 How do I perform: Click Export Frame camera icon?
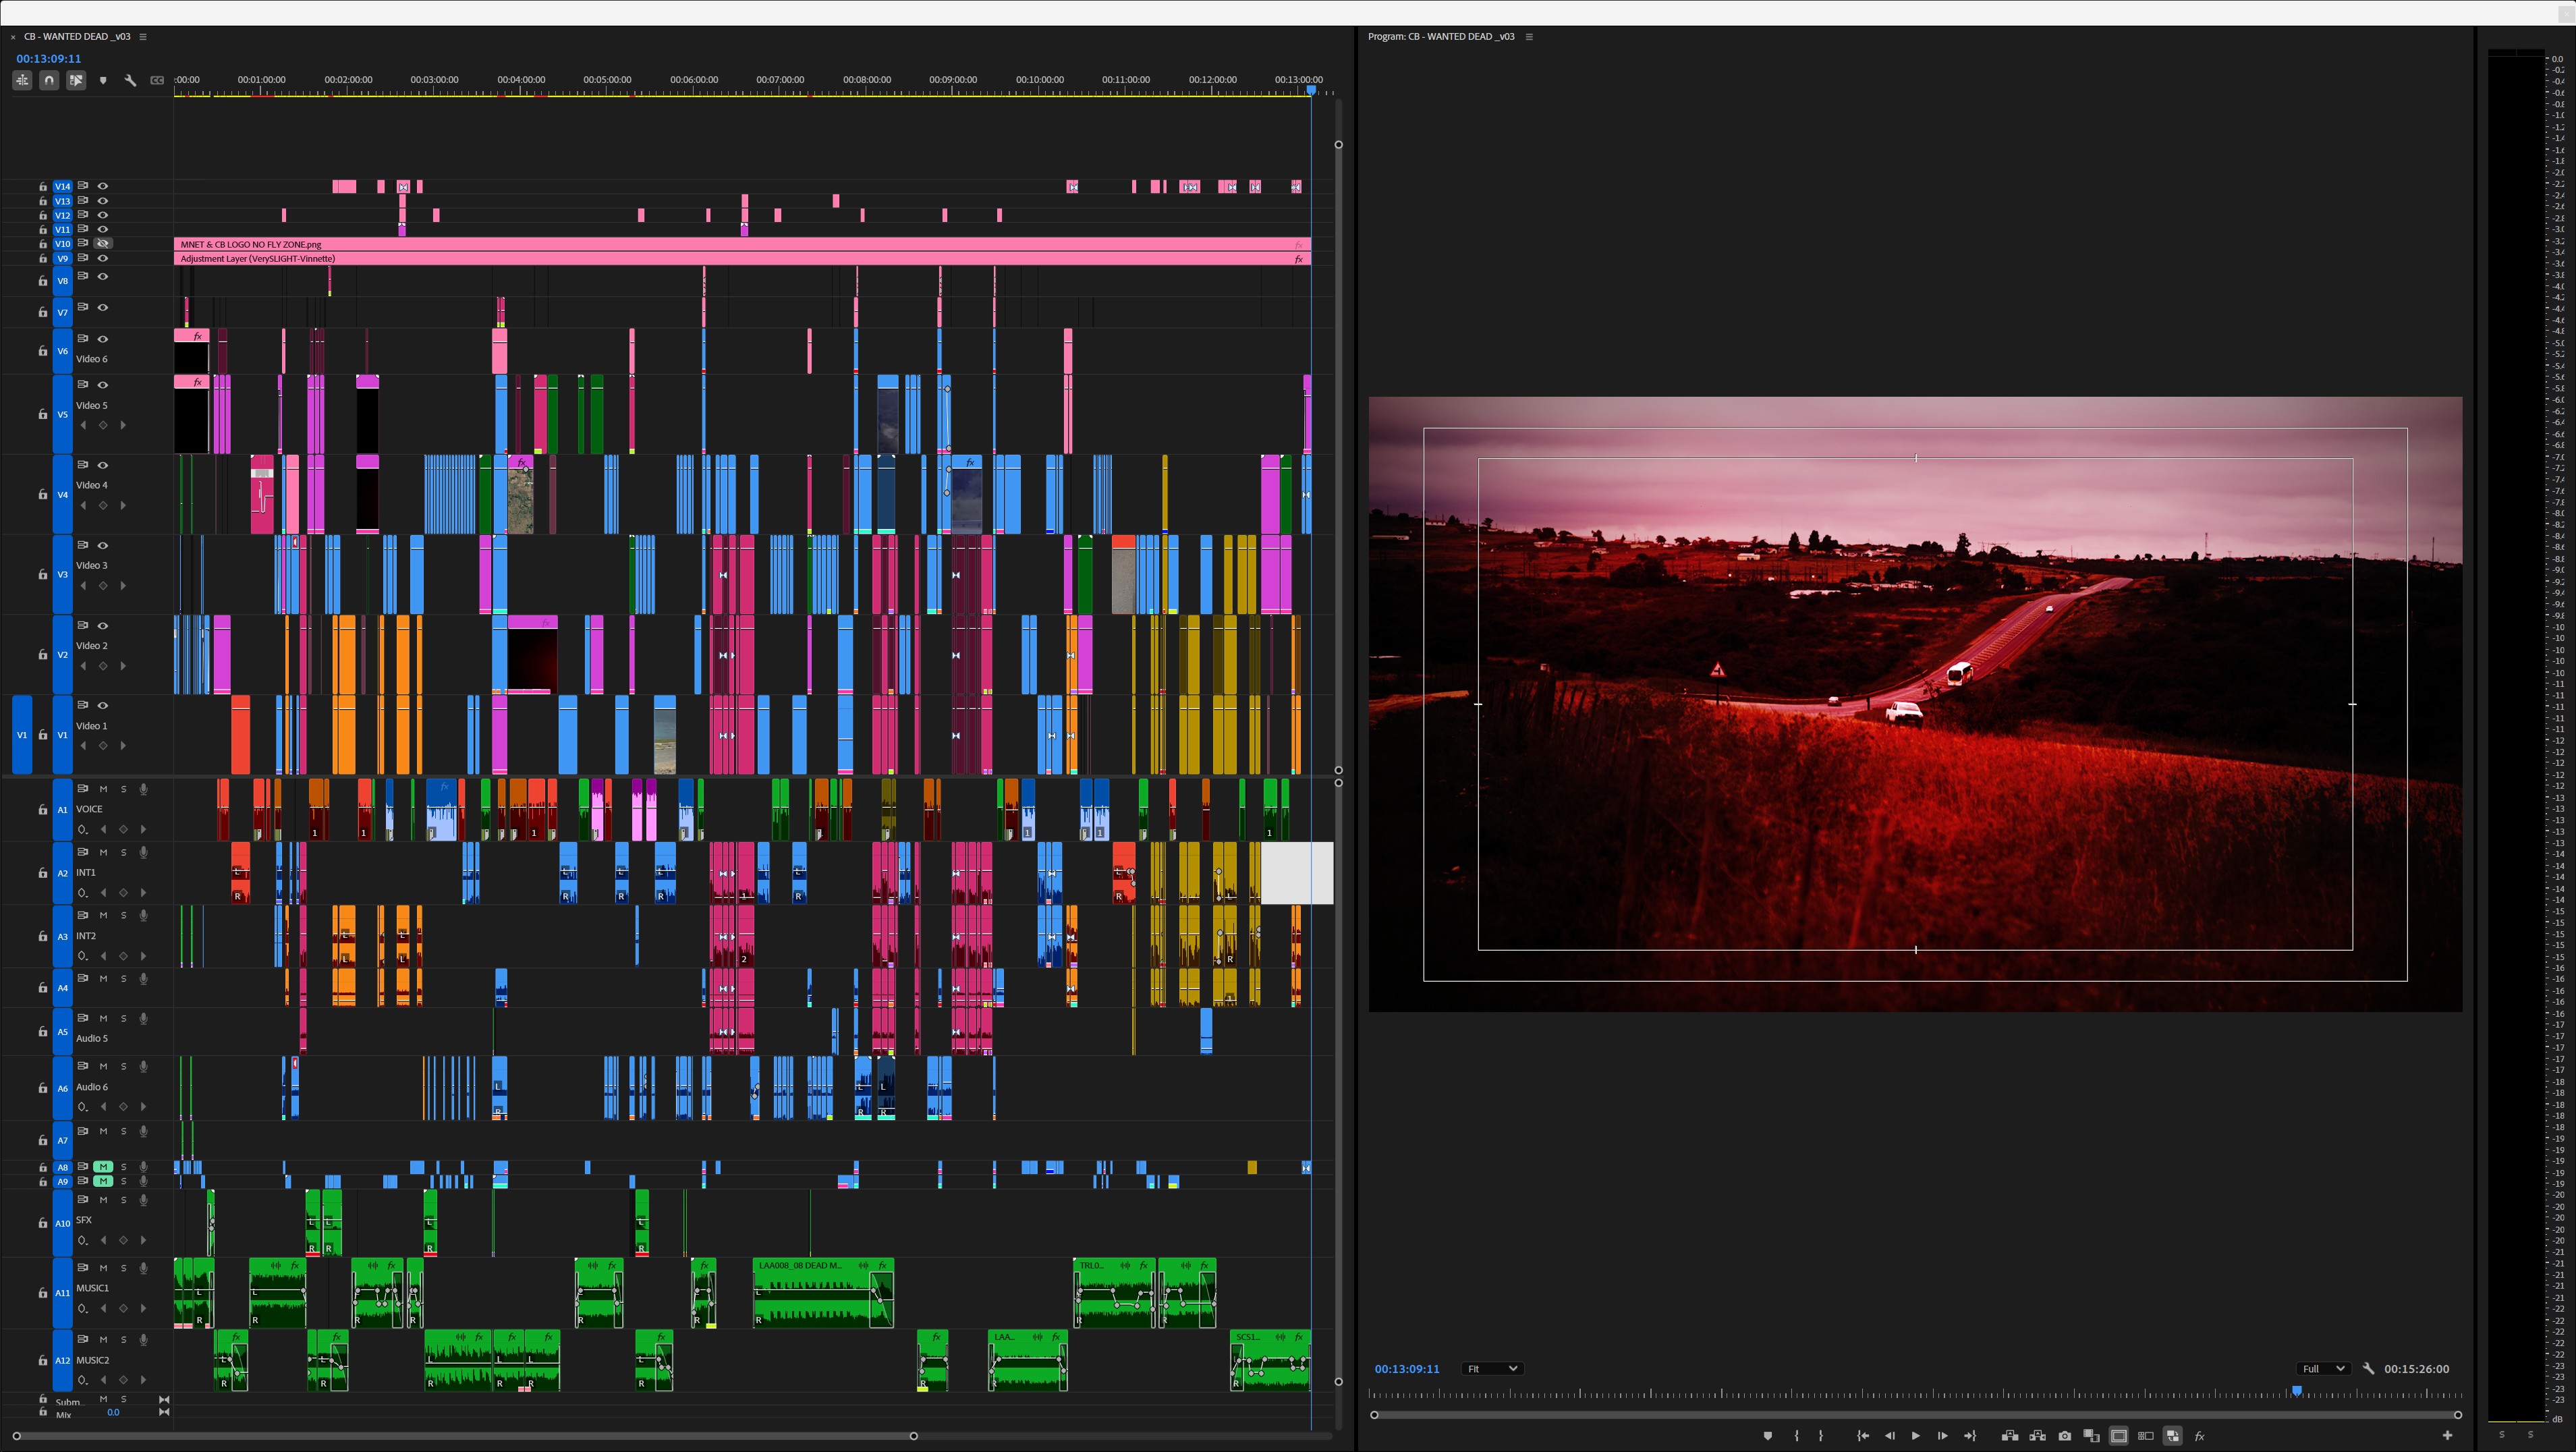pos(2064,1436)
